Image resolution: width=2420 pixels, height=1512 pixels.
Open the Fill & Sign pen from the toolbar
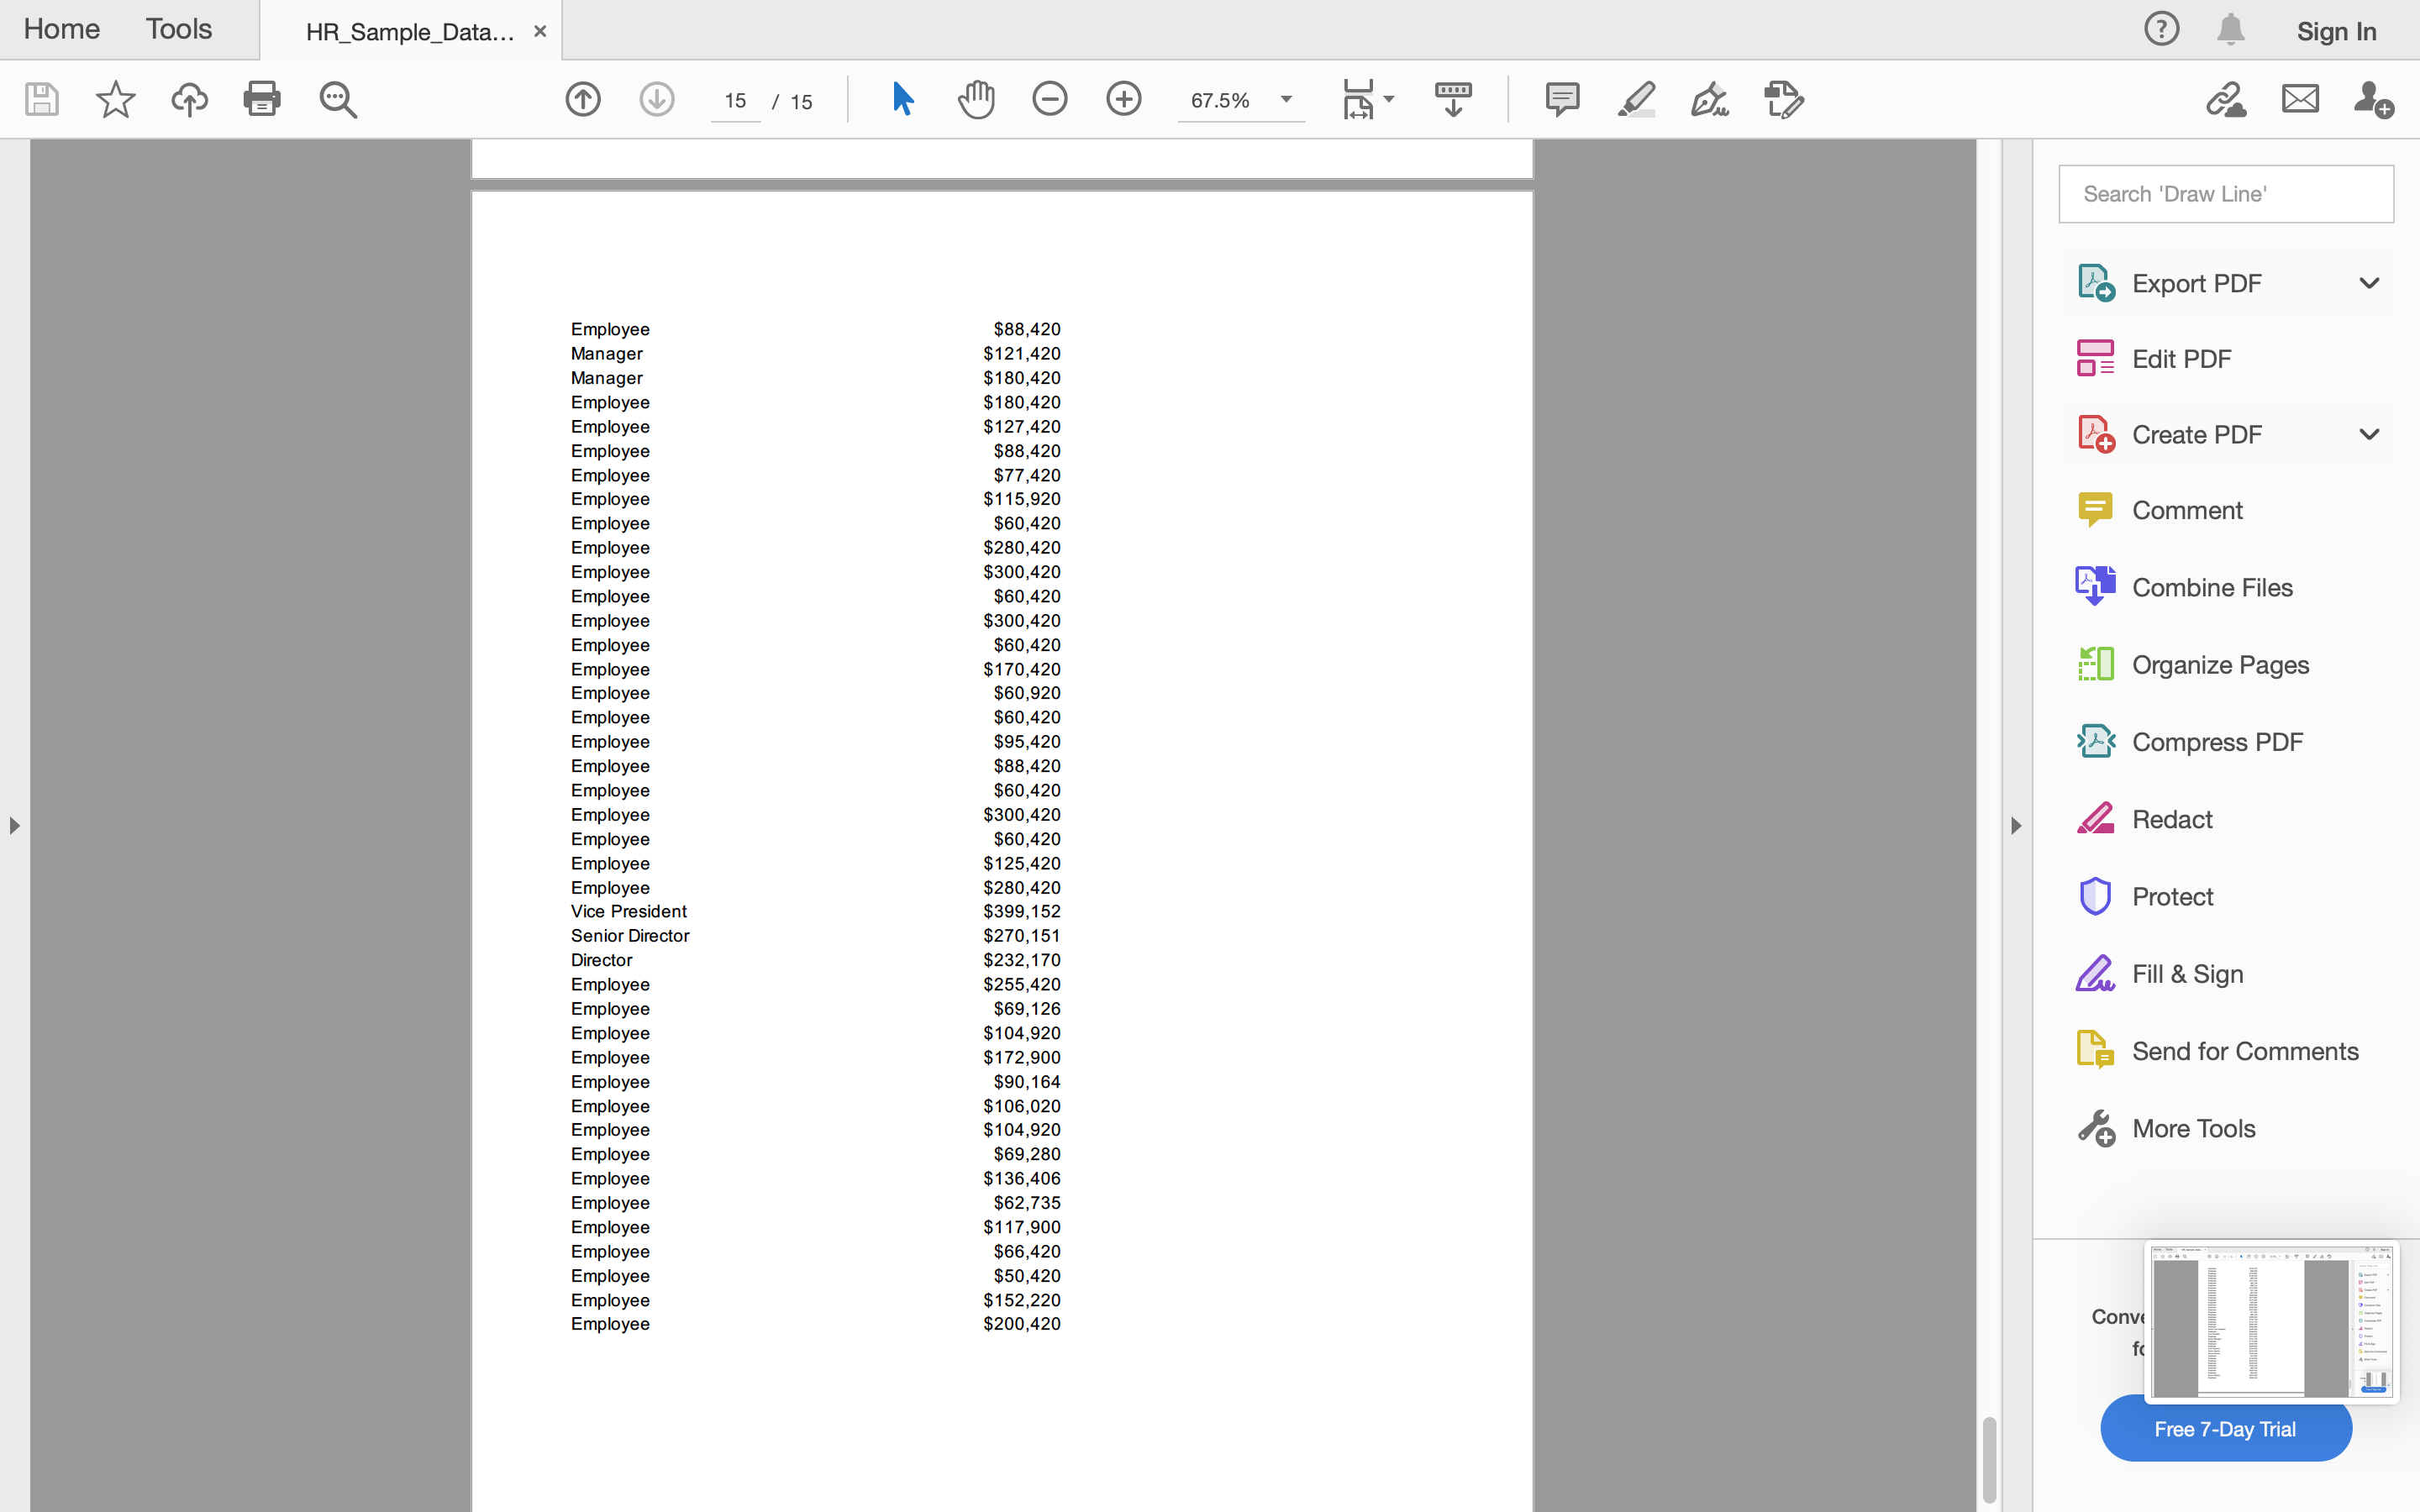(x=1709, y=99)
